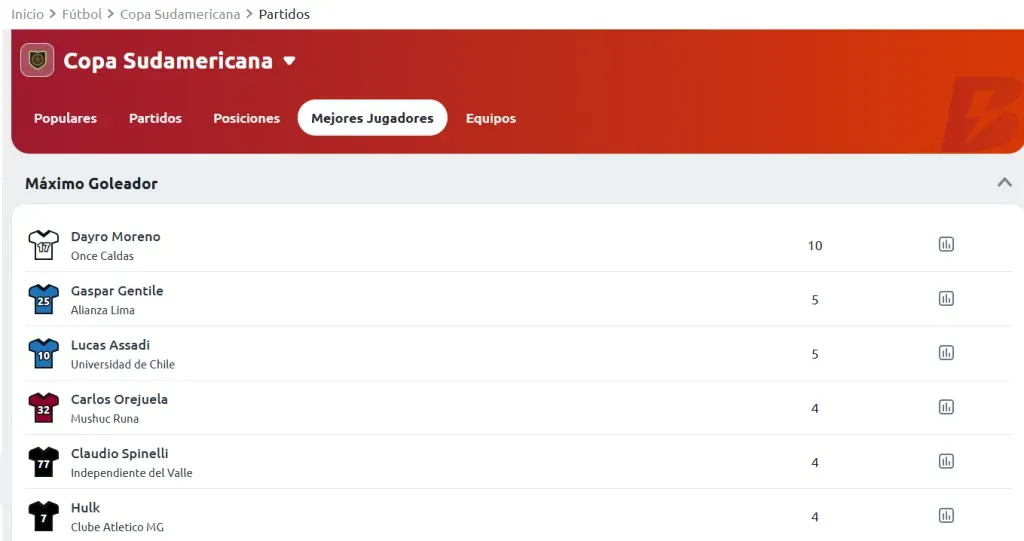Open the Copa Sudamericana competition dropdown arrow

[x=290, y=61]
